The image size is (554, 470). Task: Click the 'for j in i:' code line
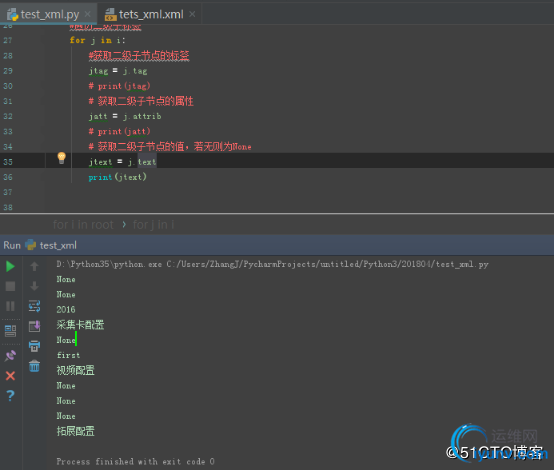[98, 40]
